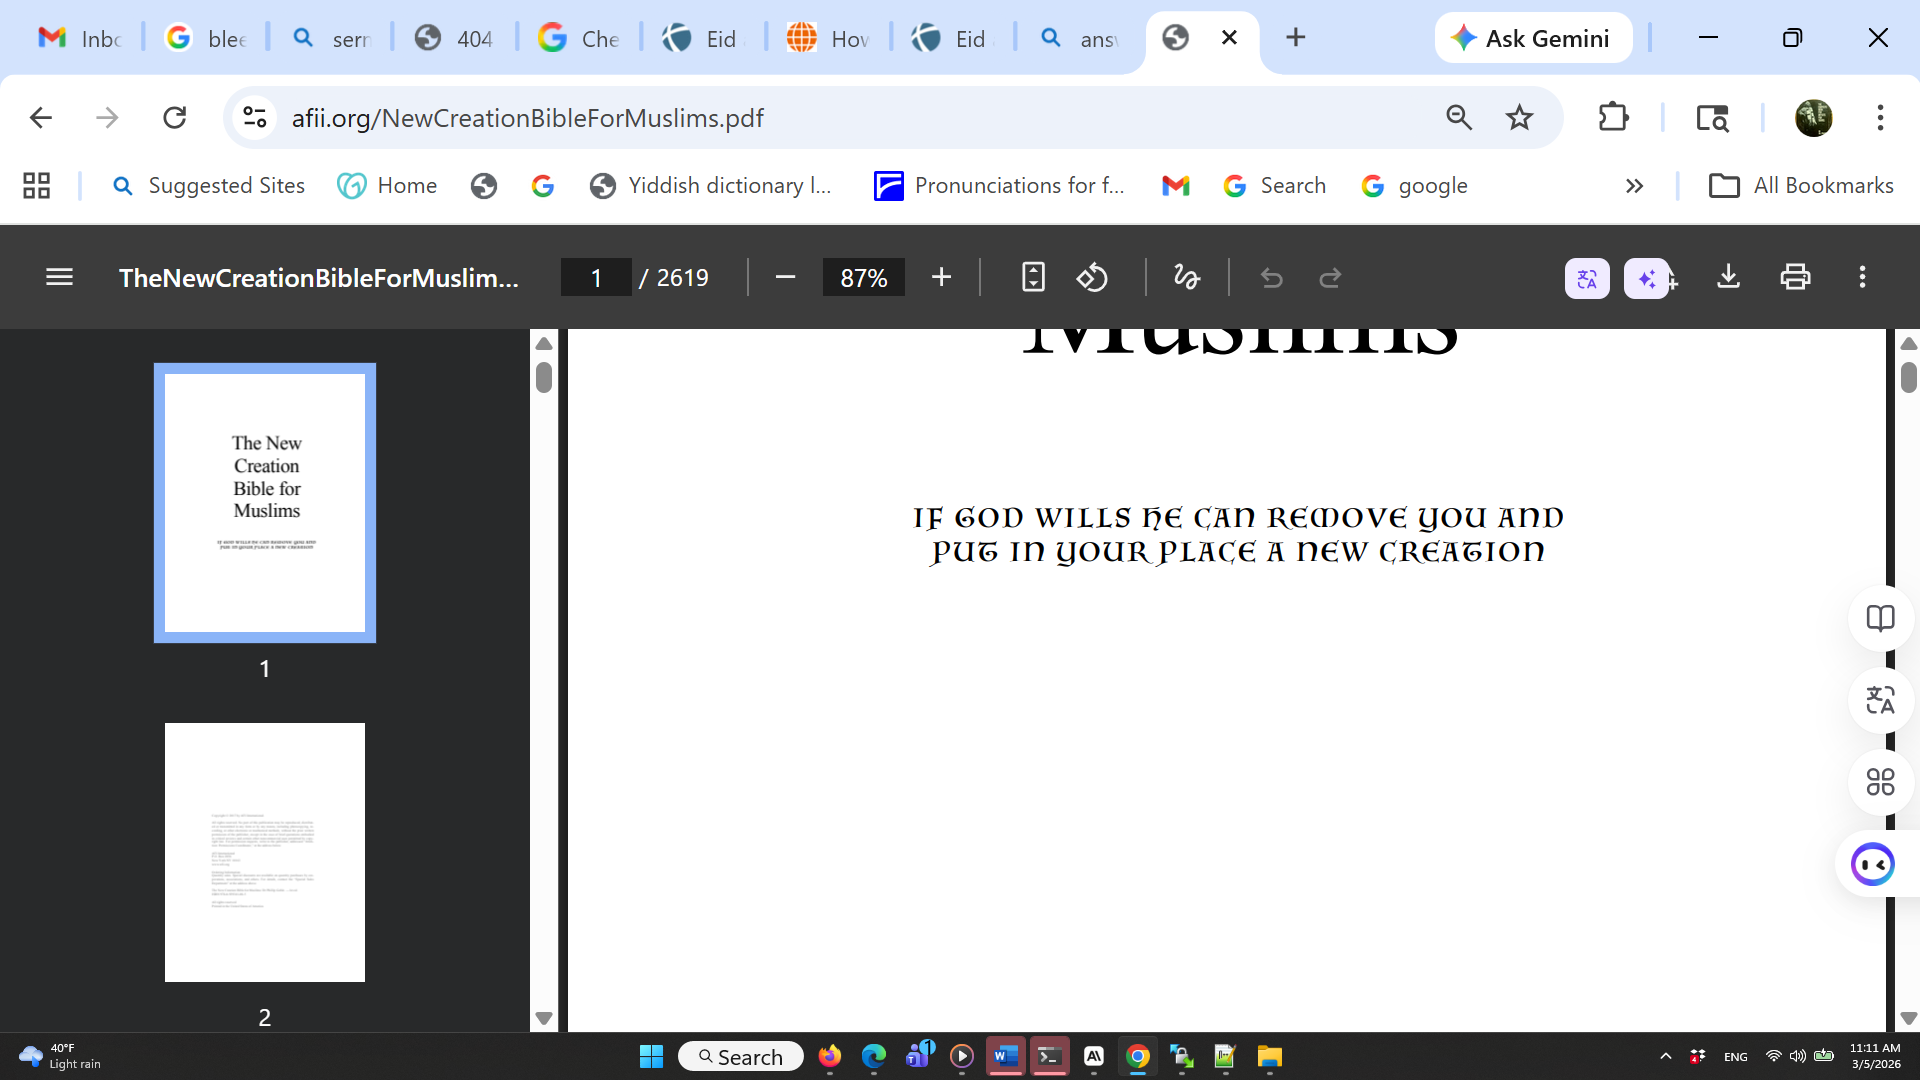The image size is (1920, 1080).
Task: Open Ask Gemini
Action: tap(1533, 38)
